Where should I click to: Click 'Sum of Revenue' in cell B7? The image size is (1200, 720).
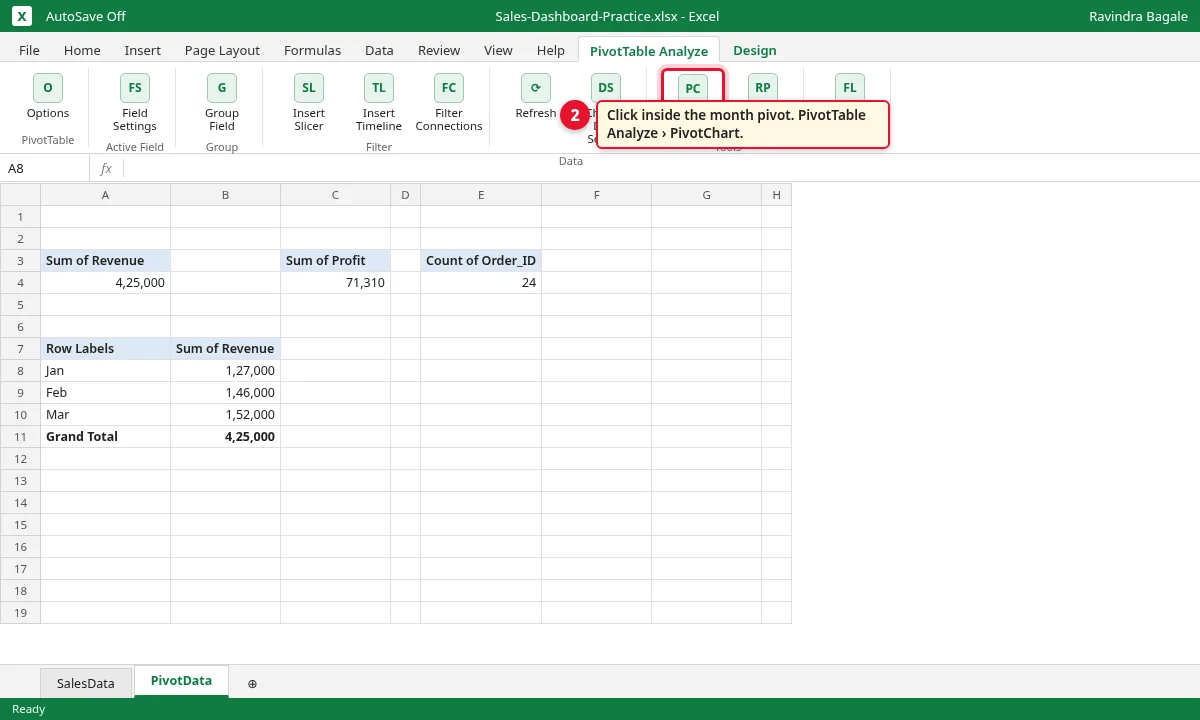(226, 349)
